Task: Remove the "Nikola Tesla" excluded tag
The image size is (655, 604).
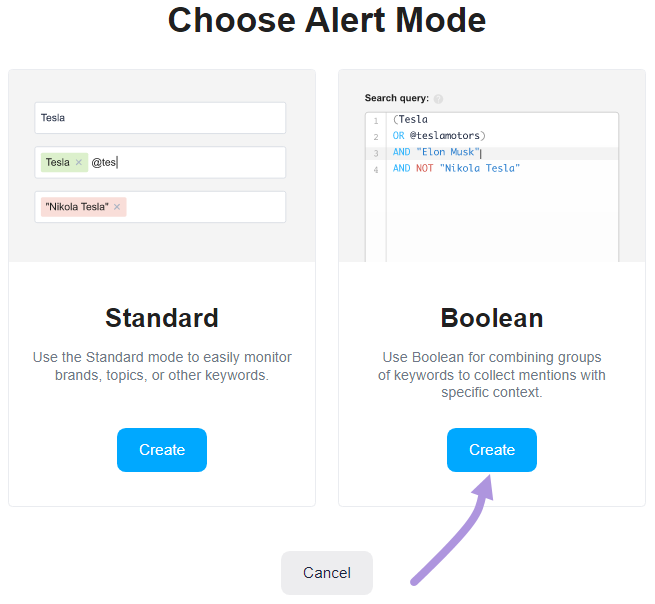Action: (117, 207)
